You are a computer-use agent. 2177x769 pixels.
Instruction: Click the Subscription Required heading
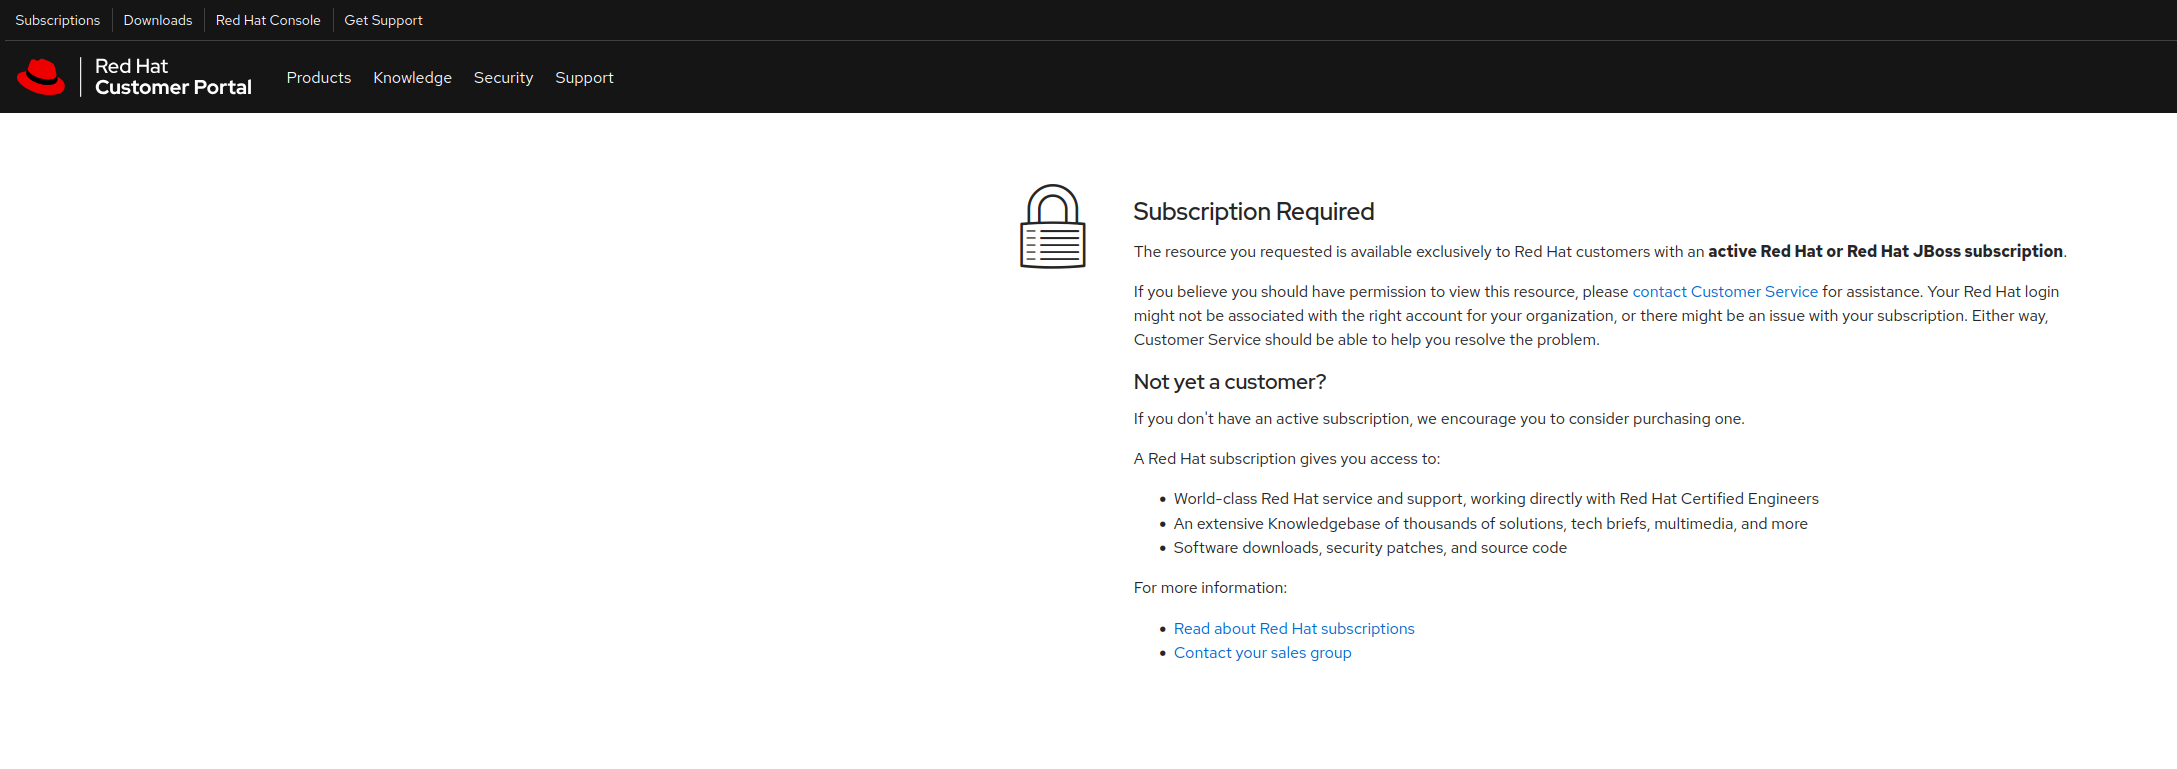[x=1253, y=212]
